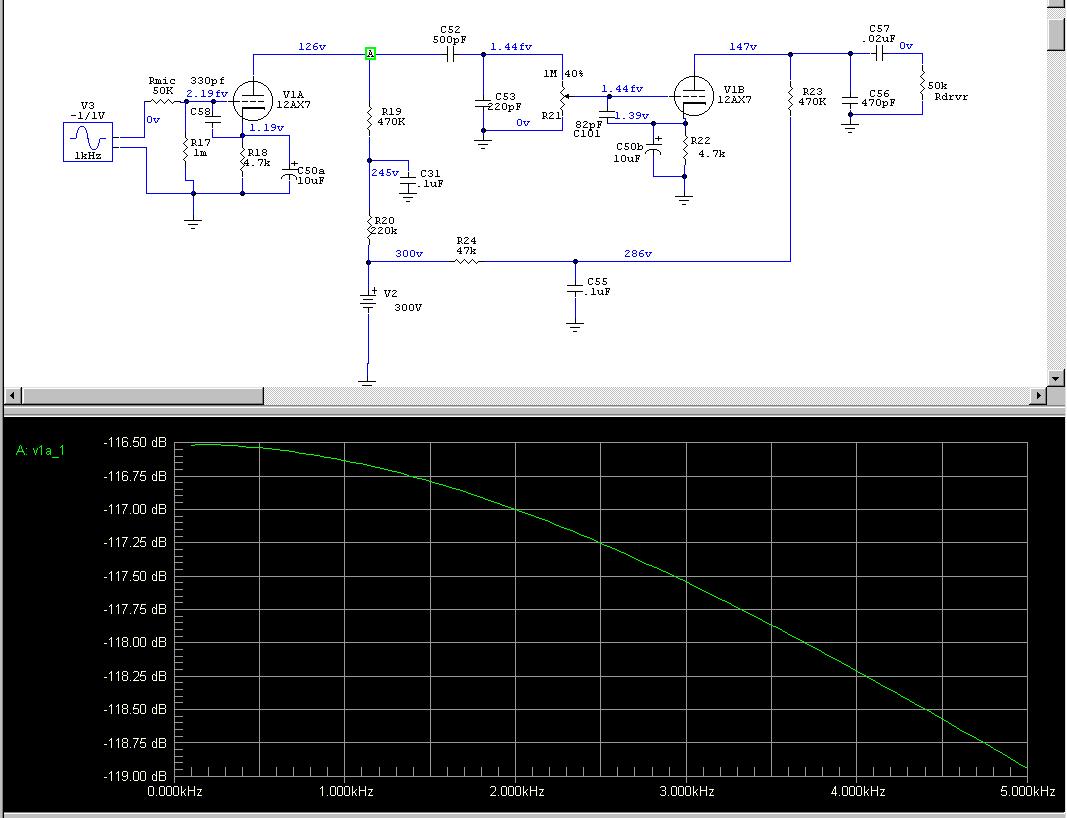Select the V1B 12AX7 tube symbol
Image resolution: width=1067 pixels, height=818 pixels.
(693, 96)
